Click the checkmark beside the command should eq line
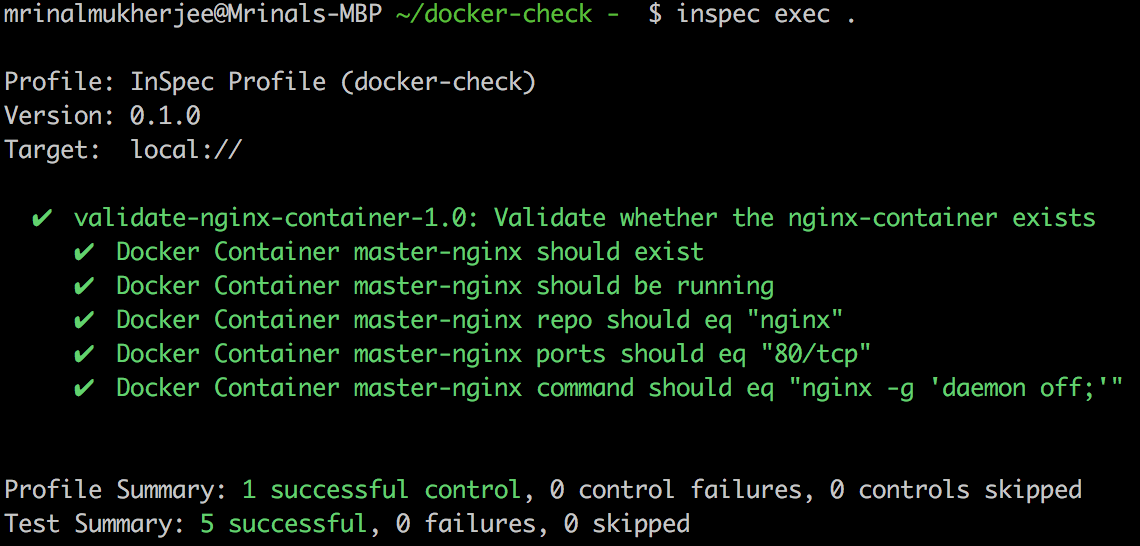The width and height of the screenshot is (1140, 546). click(84, 388)
